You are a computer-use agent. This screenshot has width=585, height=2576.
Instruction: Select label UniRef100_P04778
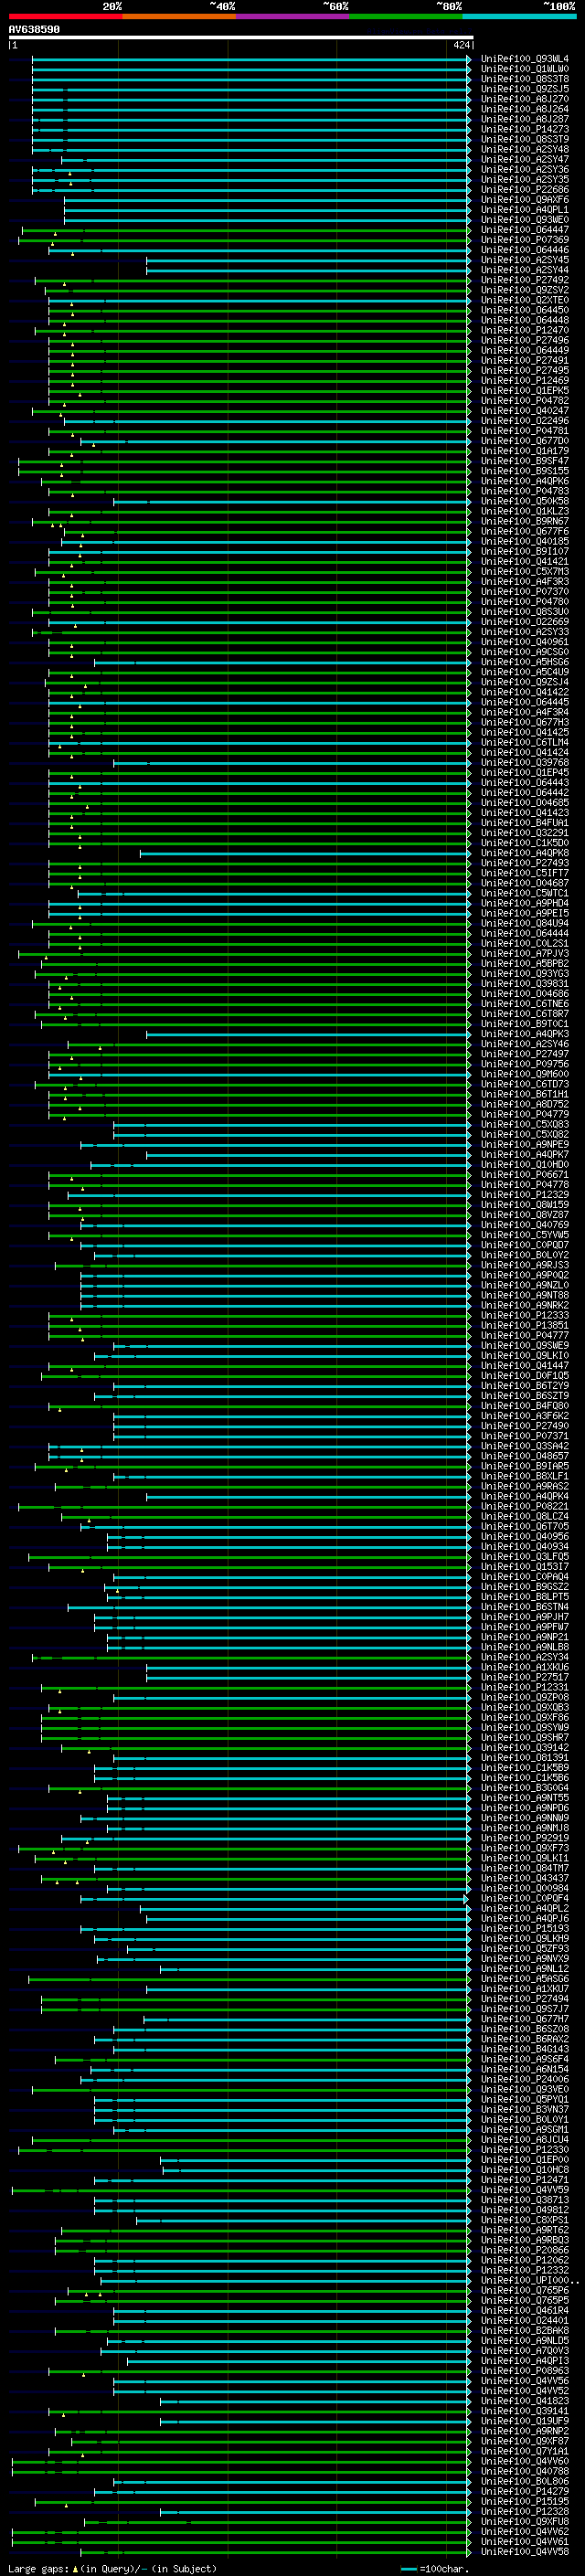coord(525,1185)
